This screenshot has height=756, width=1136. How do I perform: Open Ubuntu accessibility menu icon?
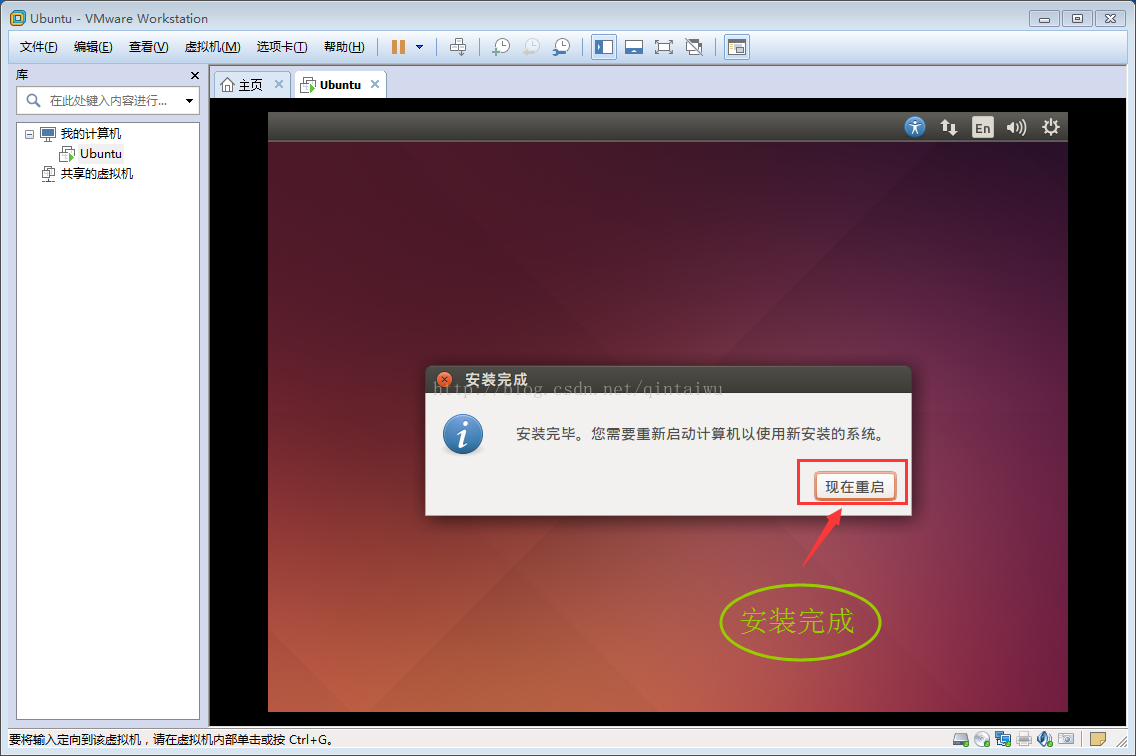pos(915,128)
